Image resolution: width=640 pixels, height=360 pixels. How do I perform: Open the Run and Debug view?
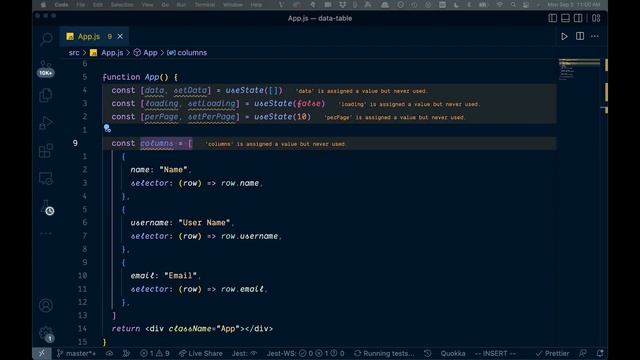pos(46,123)
